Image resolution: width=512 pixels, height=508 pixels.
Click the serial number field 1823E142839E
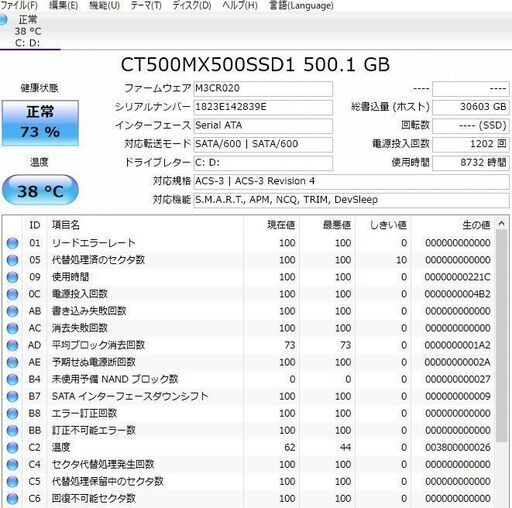[263, 107]
